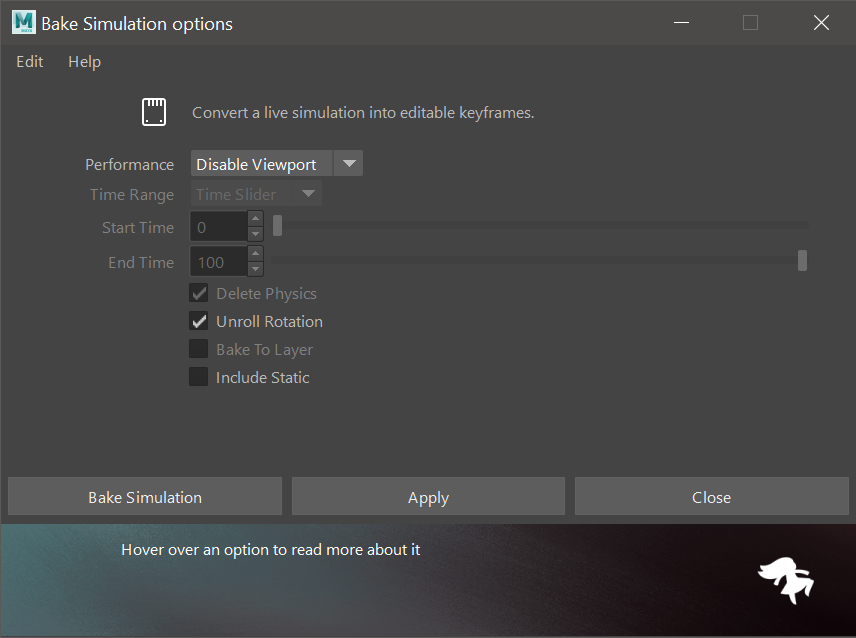This screenshot has width=856, height=638.
Task: Open the Edit menu
Action: [30, 62]
